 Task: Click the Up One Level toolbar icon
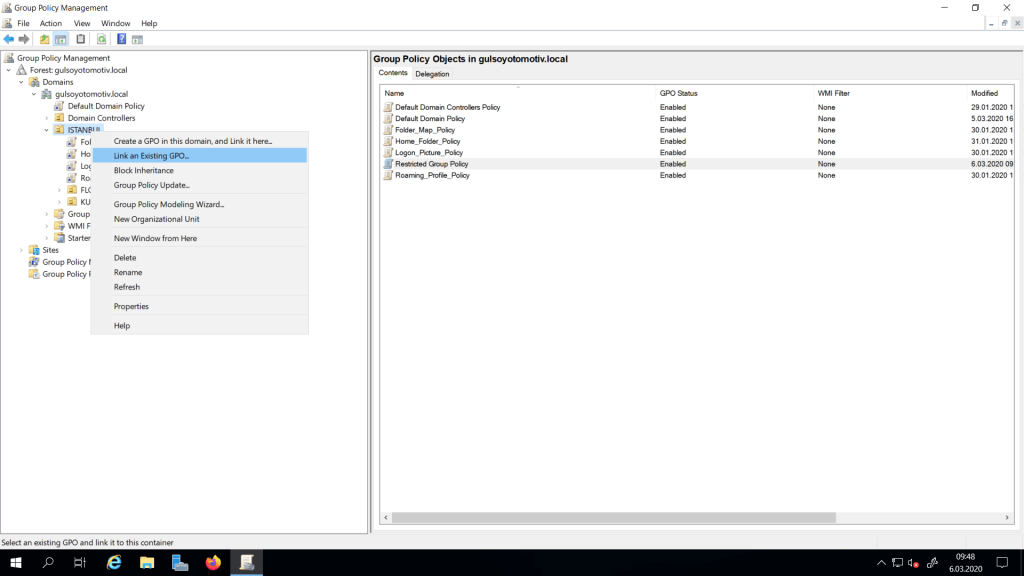[x=44, y=39]
